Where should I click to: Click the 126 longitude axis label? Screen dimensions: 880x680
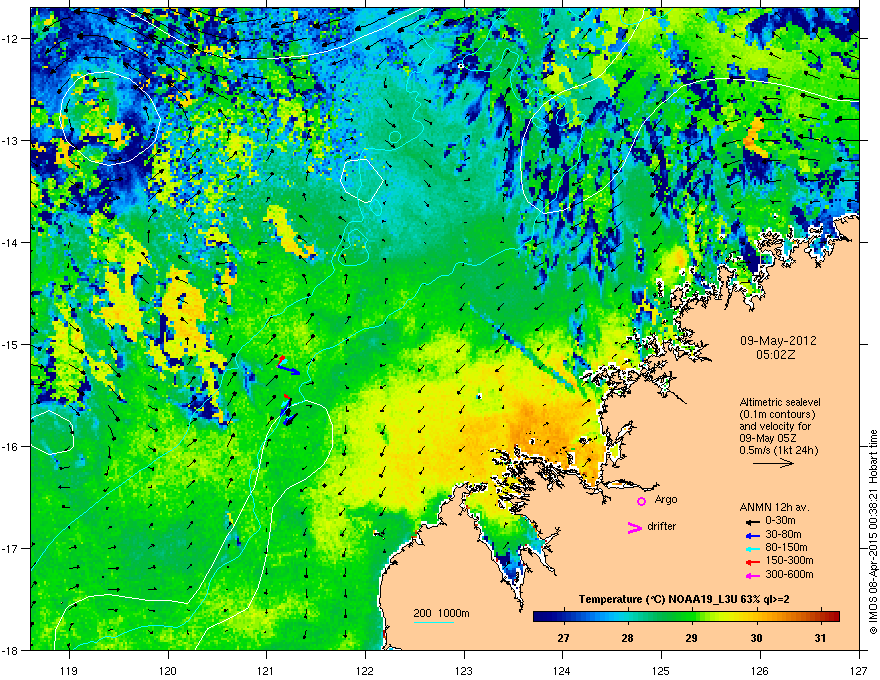pos(760,670)
